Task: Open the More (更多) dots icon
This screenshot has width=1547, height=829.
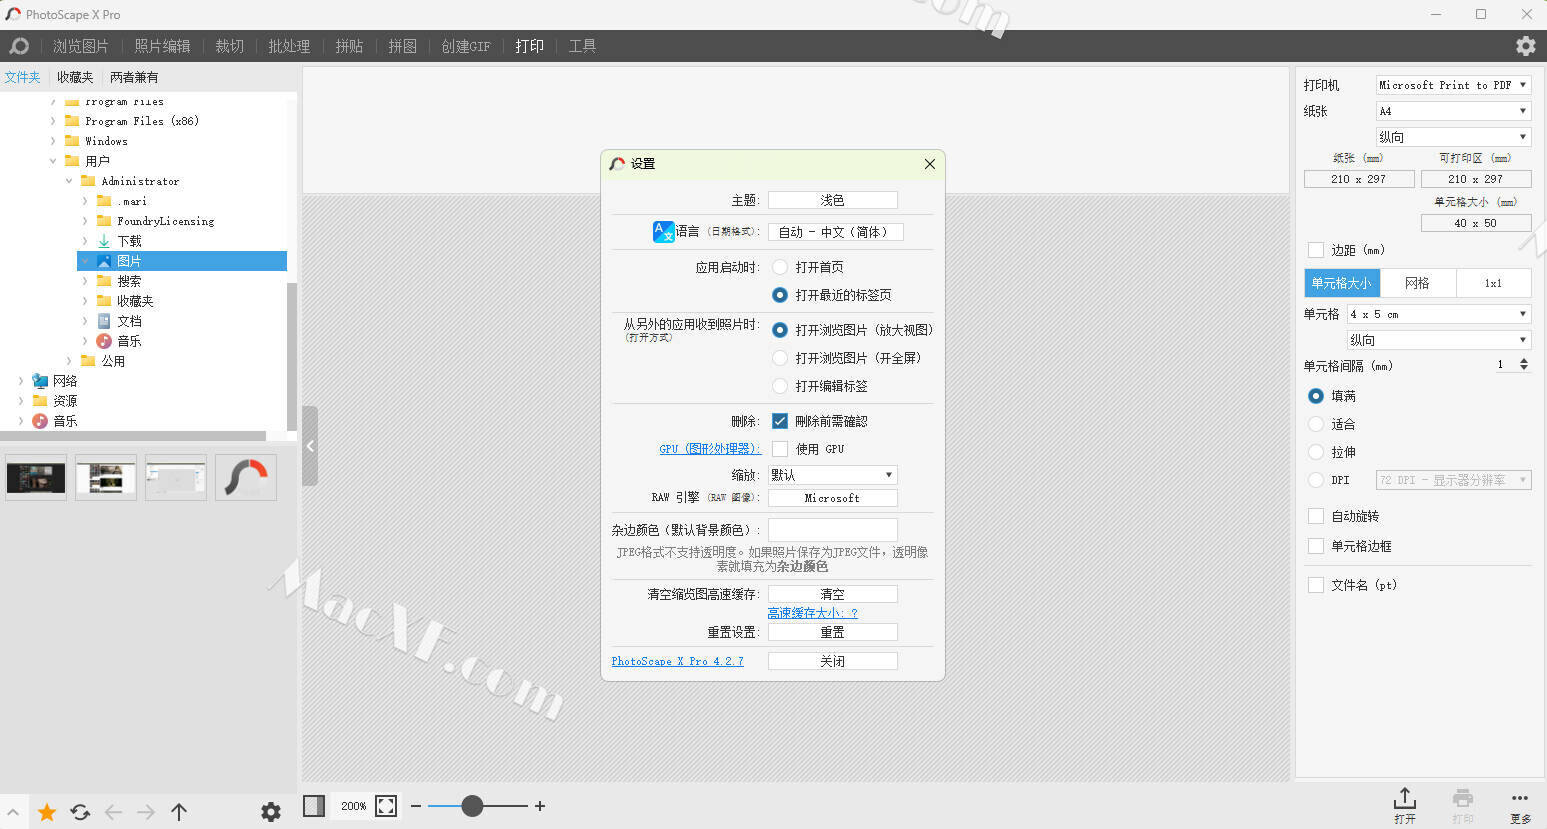Action: (x=1520, y=805)
